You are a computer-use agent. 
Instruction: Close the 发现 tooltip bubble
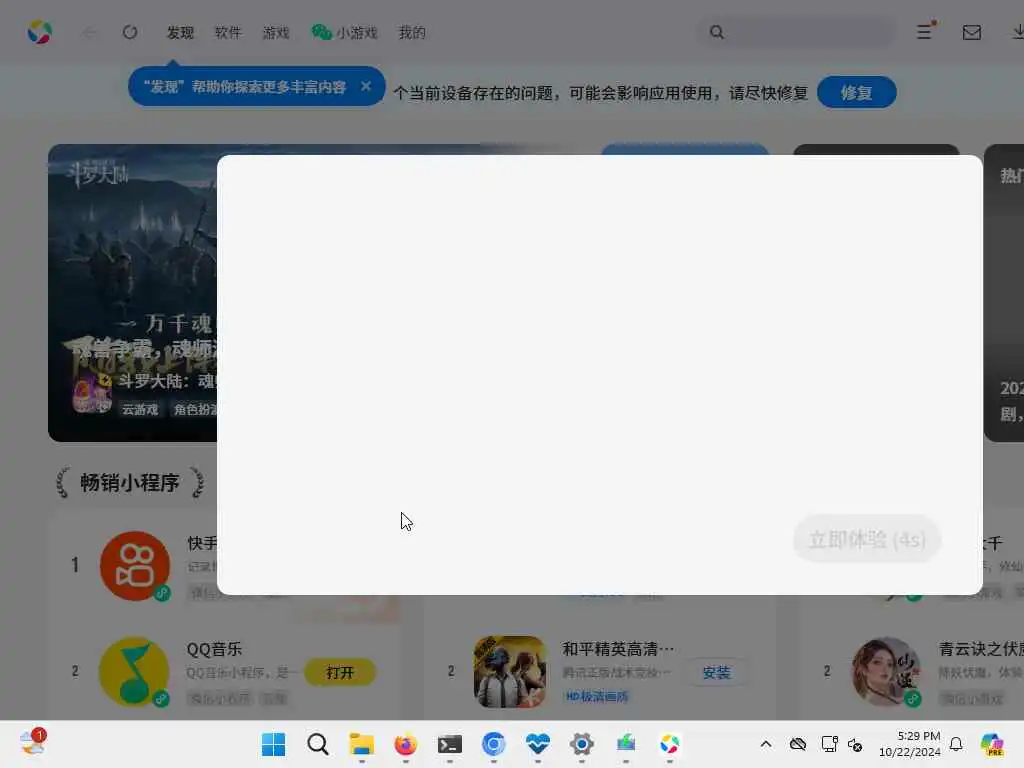366,86
